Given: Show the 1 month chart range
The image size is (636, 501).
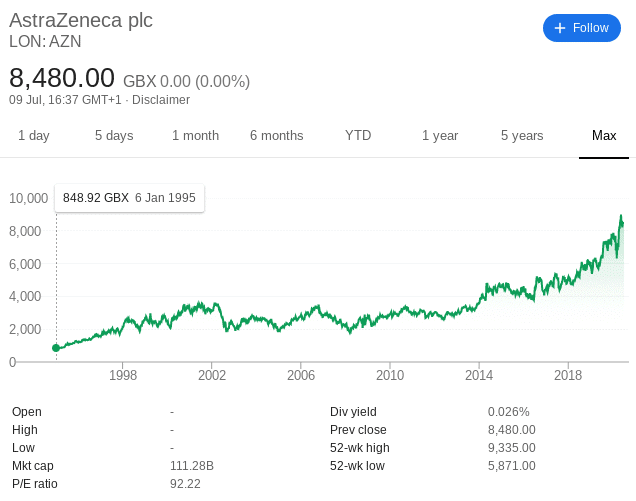Looking at the screenshot, I should click(x=195, y=135).
